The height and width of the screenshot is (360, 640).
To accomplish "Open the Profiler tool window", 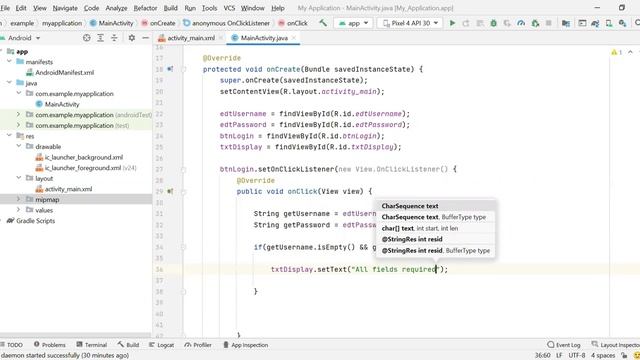I will click(198, 345).
